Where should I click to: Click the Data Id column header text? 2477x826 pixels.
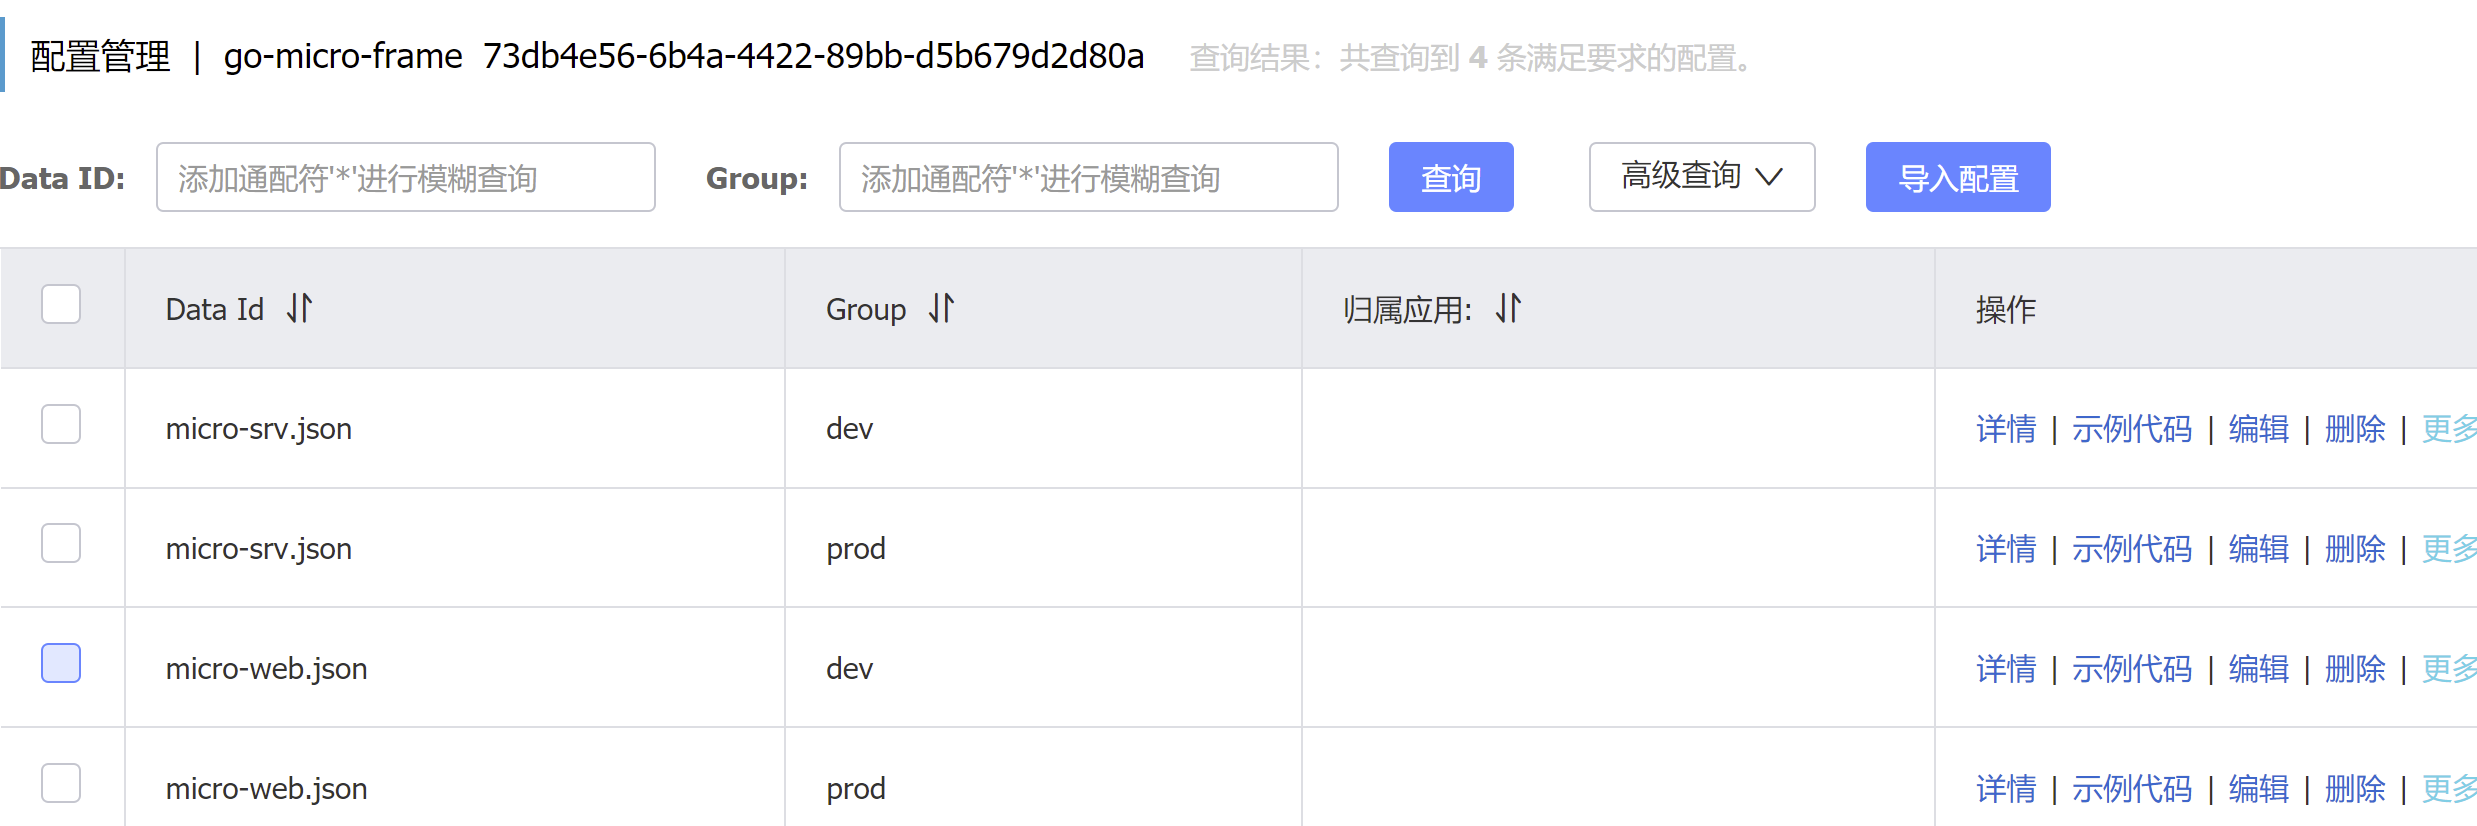pos(215,309)
